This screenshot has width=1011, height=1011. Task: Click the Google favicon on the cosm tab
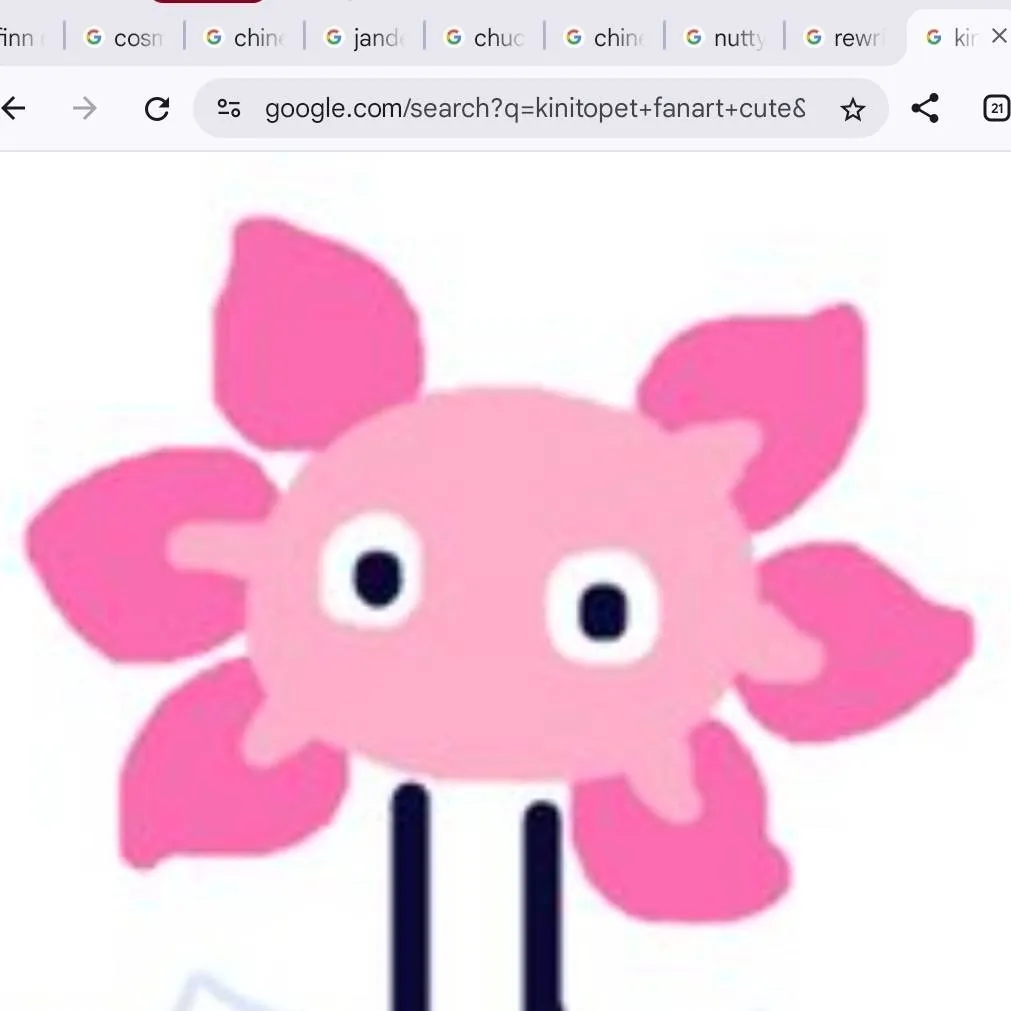point(93,37)
